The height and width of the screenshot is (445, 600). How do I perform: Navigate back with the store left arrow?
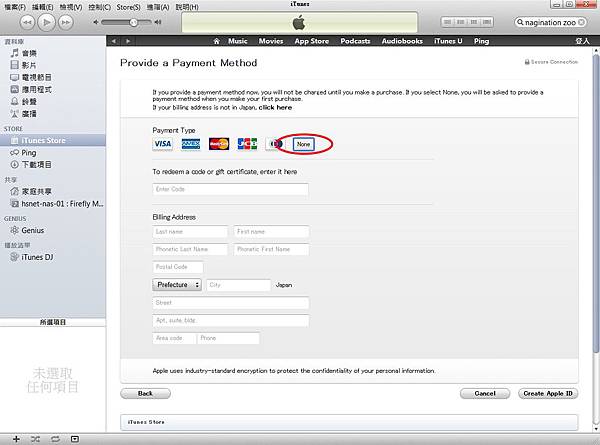pos(114,41)
